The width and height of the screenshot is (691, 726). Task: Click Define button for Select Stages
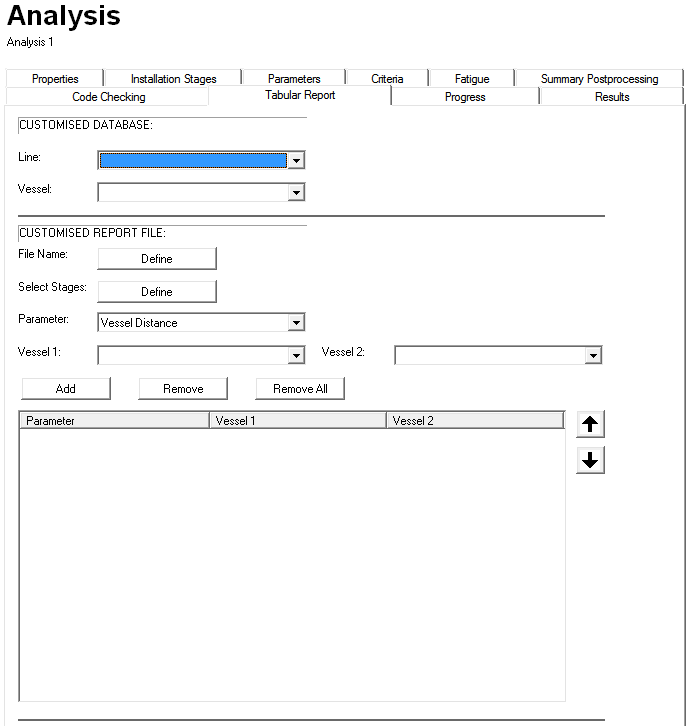click(157, 292)
